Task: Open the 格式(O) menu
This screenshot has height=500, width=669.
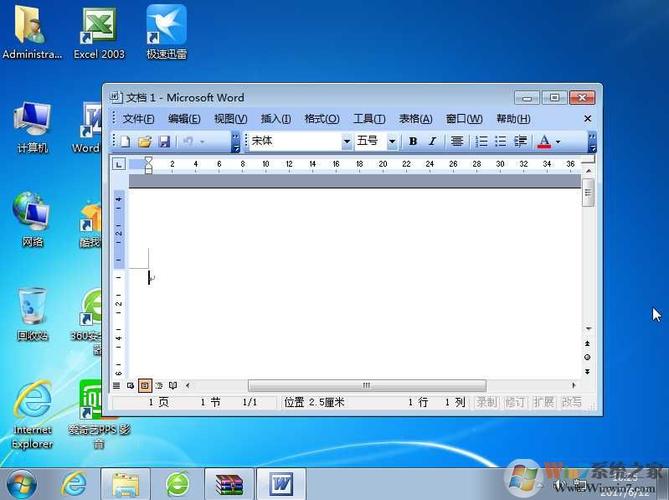Action: (x=322, y=119)
